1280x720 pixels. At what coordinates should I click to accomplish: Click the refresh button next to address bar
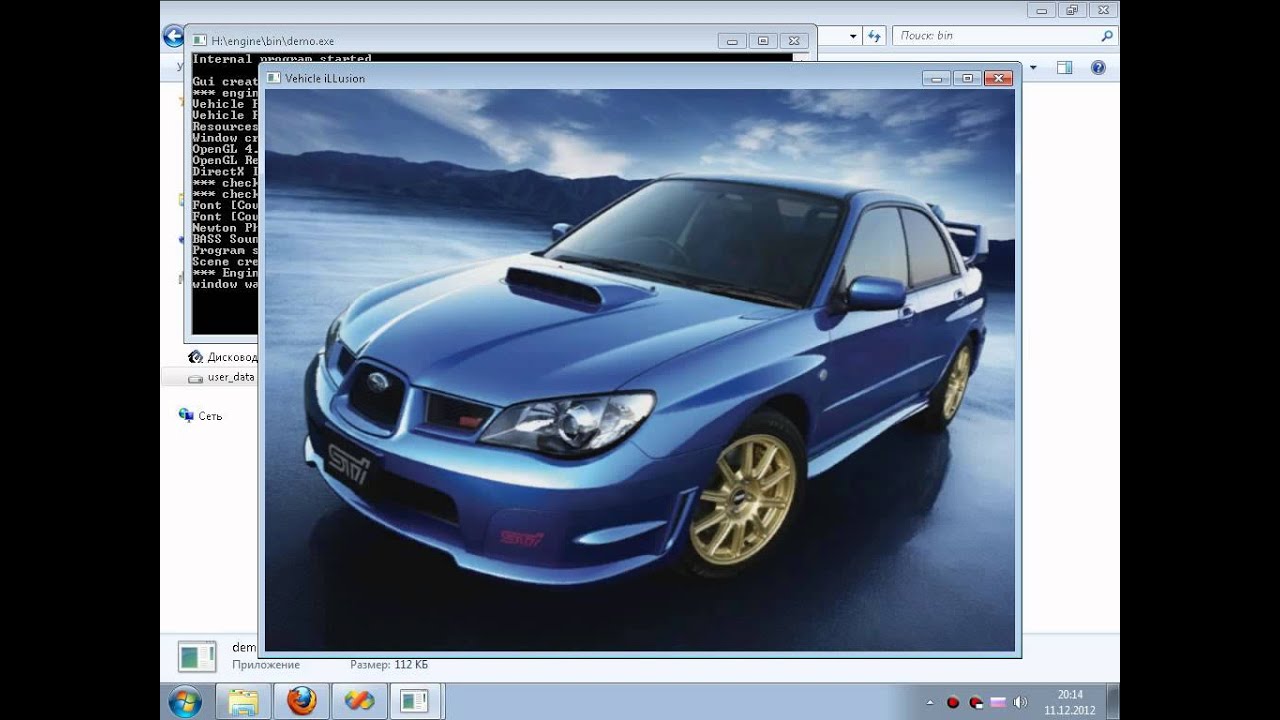(x=875, y=36)
